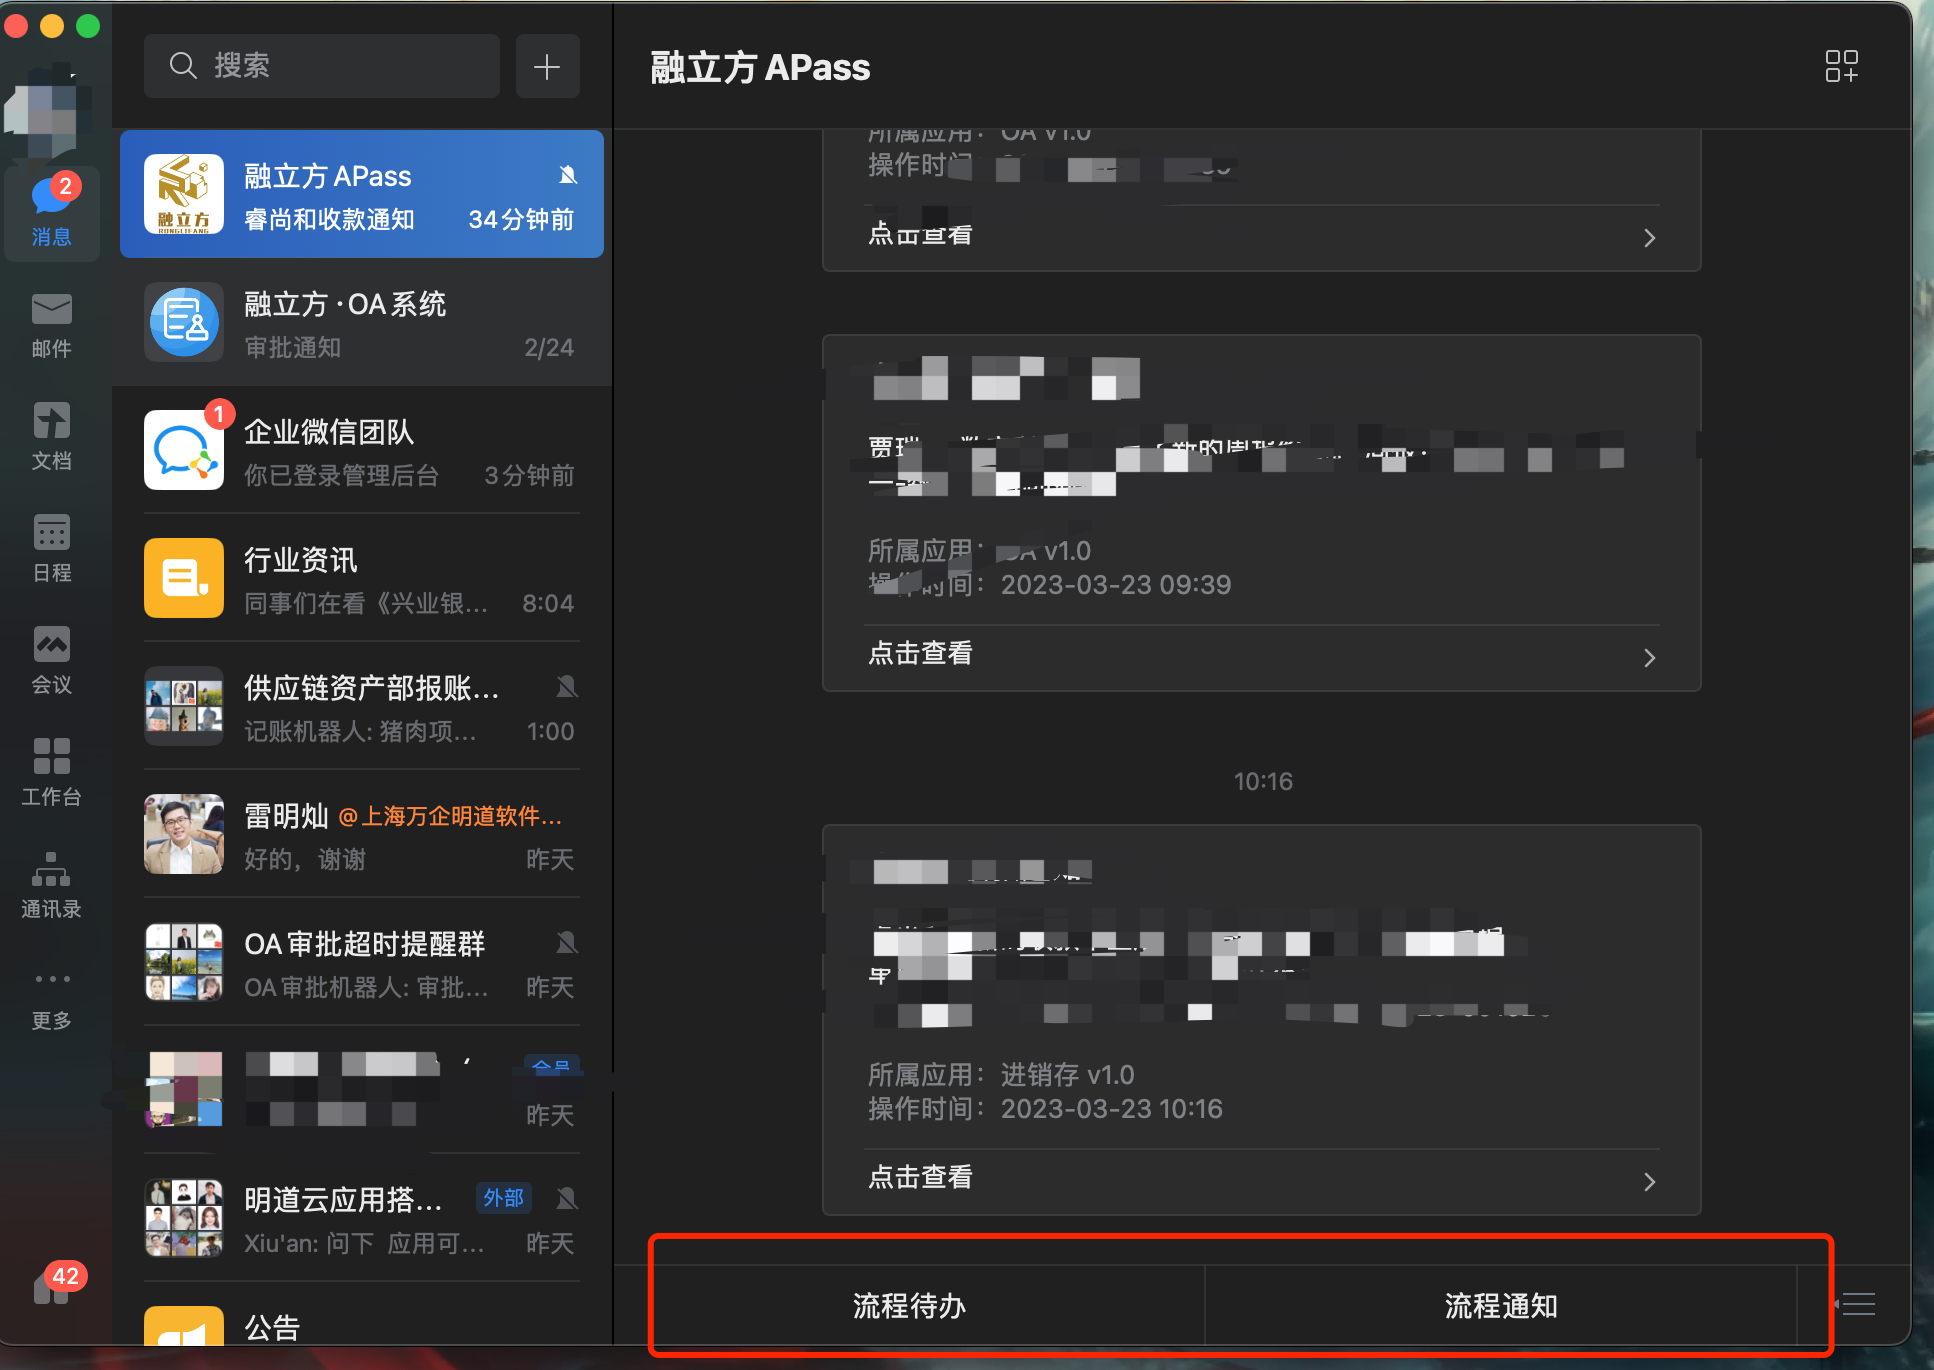Click the 操作时间 2023-03-23 09:39 text

pyautogui.click(x=1050, y=584)
